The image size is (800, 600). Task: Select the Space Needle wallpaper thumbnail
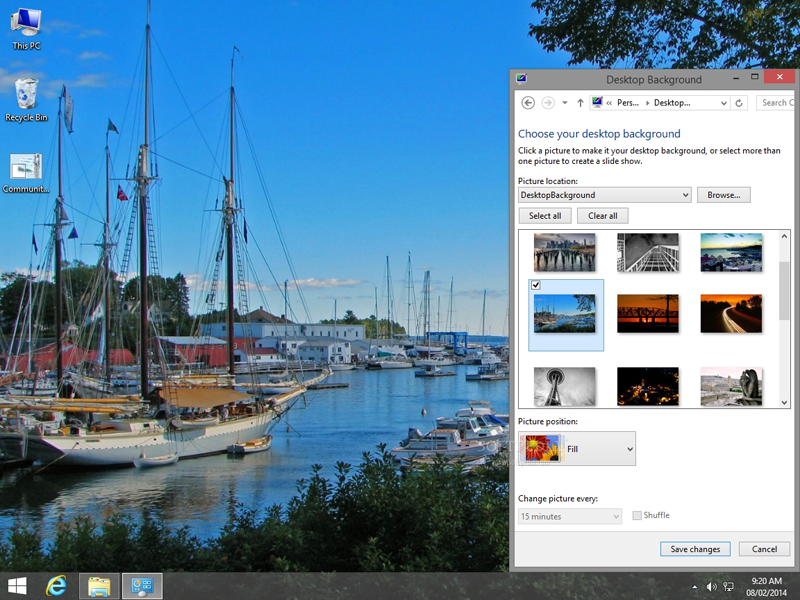565,385
